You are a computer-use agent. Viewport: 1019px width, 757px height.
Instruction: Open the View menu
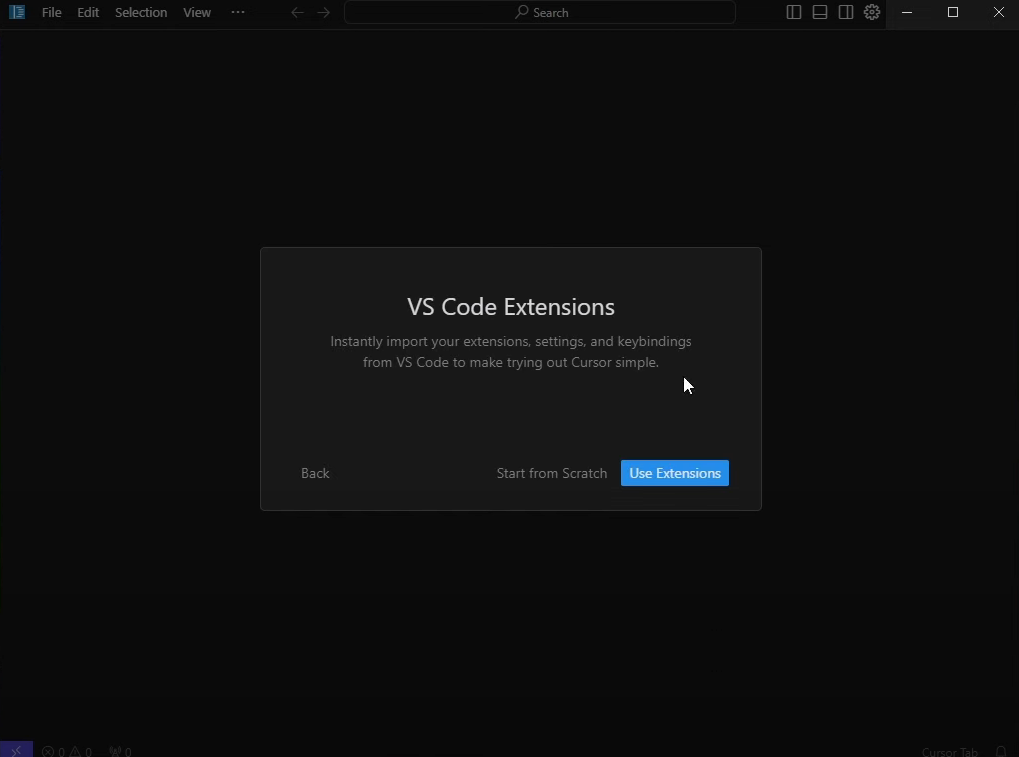tap(197, 12)
